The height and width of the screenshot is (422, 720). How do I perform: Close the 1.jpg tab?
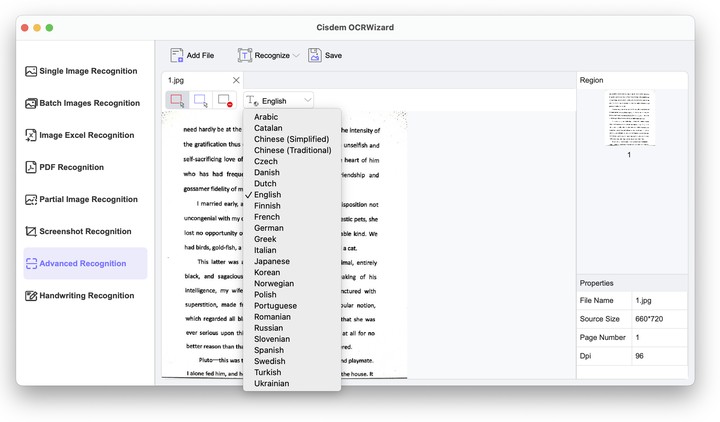coord(236,80)
